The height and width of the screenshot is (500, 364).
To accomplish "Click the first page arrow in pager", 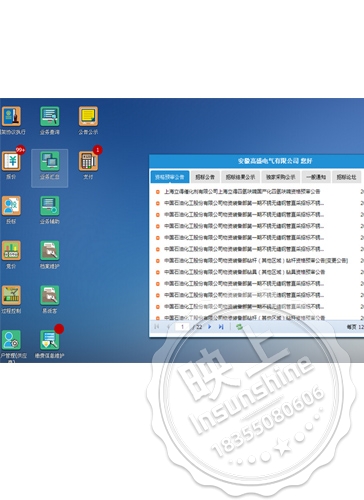I will [x=157, y=327].
